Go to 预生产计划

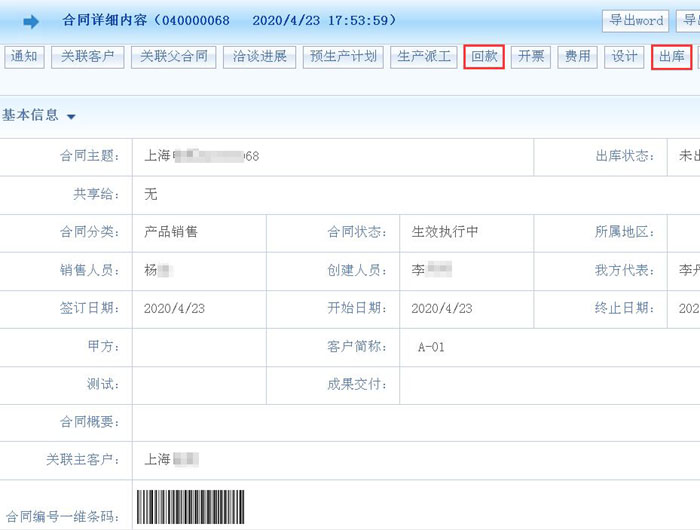pyautogui.click(x=343, y=57)
